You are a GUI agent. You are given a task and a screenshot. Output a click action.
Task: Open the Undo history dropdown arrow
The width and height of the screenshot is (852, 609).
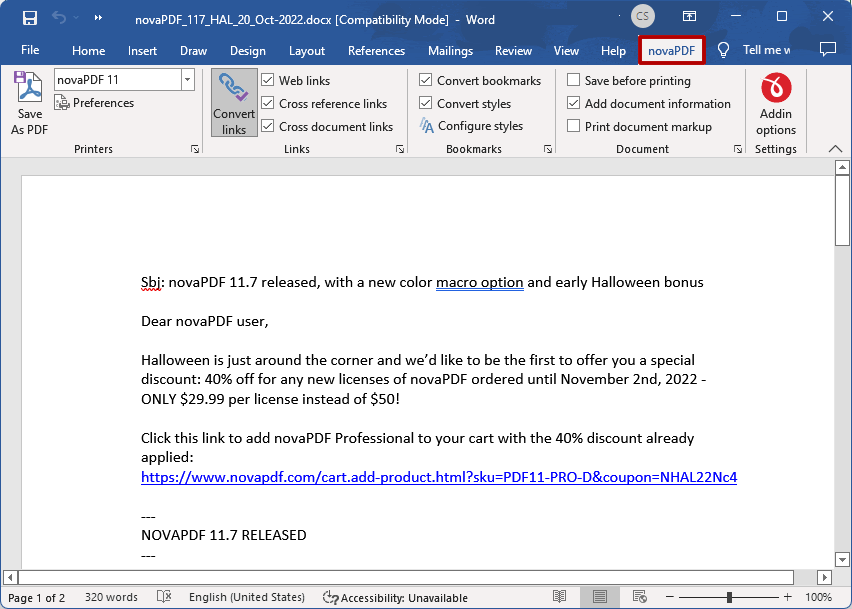click(76, 18)
